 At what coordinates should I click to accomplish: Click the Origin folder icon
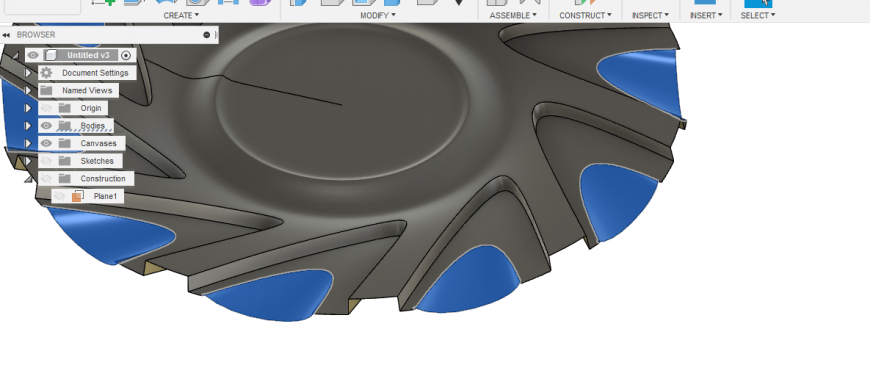[x=65, y=108]
